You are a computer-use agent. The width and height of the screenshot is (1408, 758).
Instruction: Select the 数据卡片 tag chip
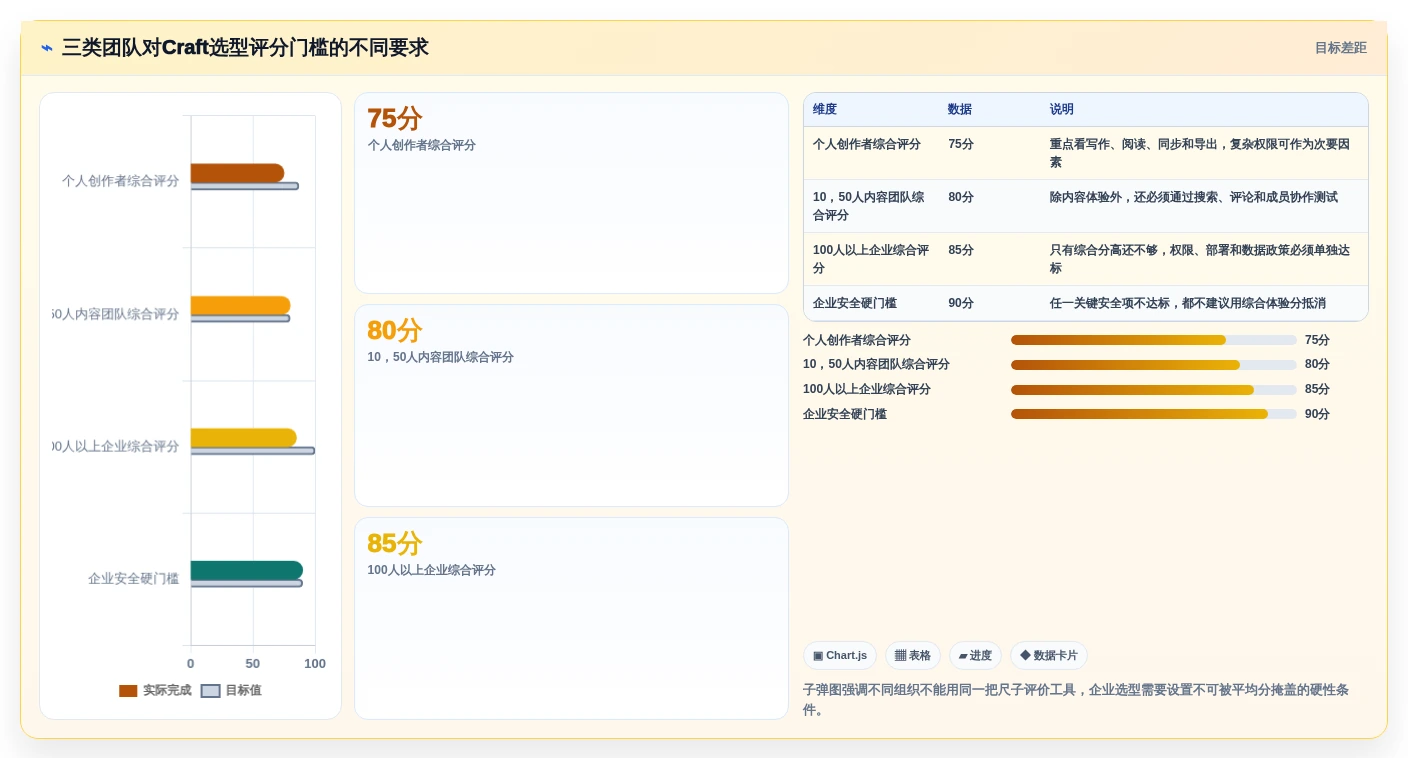(x=1049, y=656)
